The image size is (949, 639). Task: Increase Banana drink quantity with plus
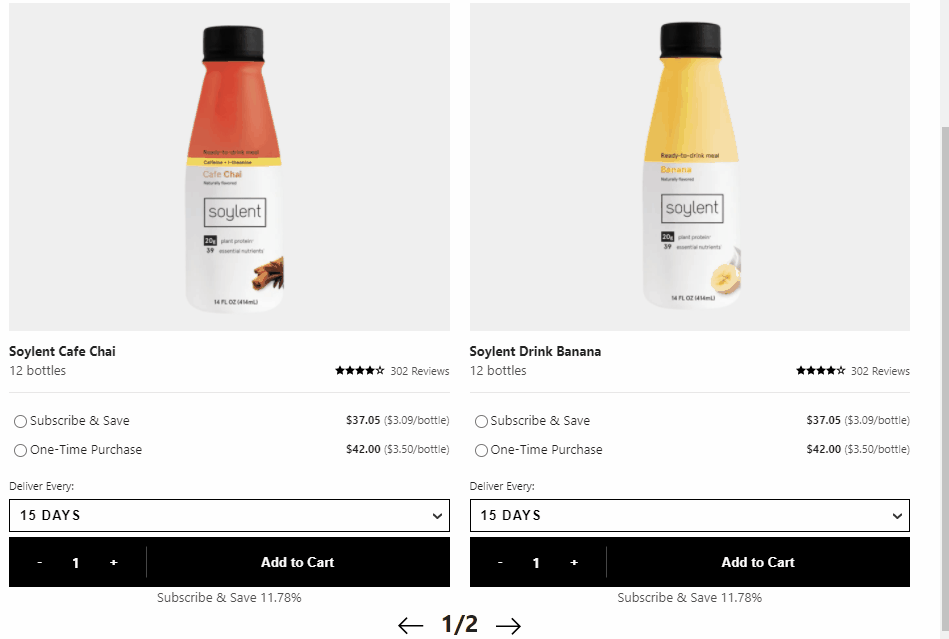coord(574,563)
